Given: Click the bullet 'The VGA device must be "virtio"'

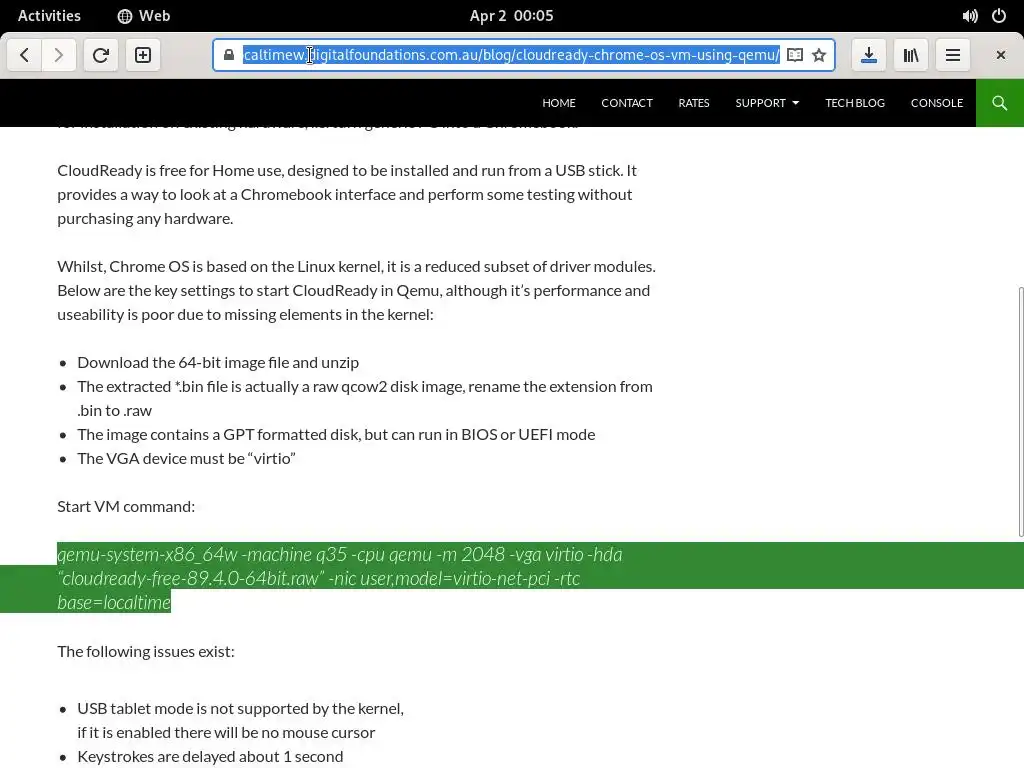Looking at the screenshot, I should click(186, 458).
